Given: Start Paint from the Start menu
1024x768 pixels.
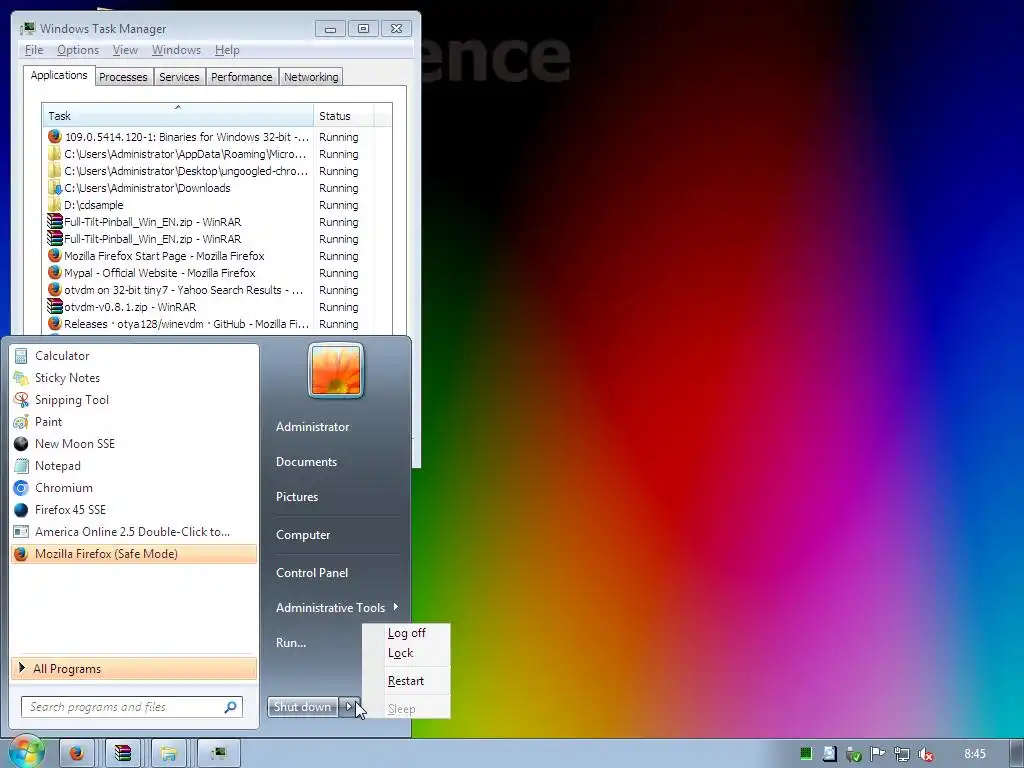Looking at the screenshot, I should [x=134, y=422].
